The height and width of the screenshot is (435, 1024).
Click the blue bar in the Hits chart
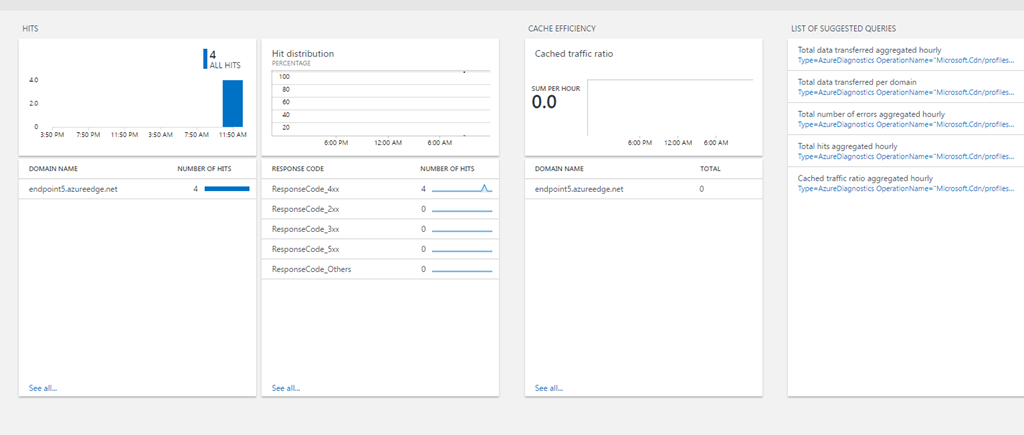[232, 103]
